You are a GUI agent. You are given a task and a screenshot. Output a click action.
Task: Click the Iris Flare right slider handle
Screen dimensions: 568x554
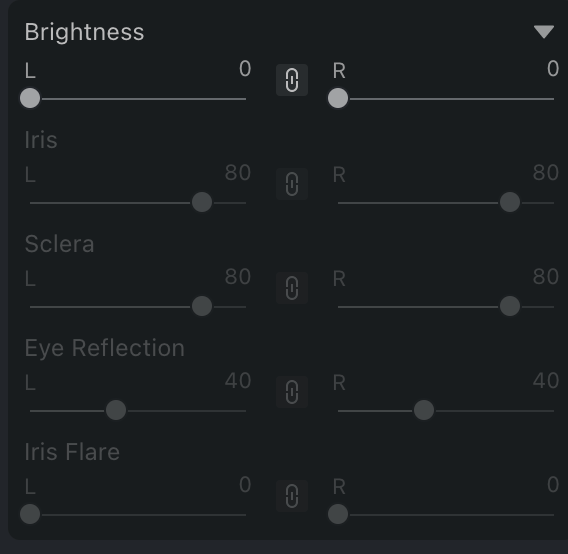click(338, 514)
